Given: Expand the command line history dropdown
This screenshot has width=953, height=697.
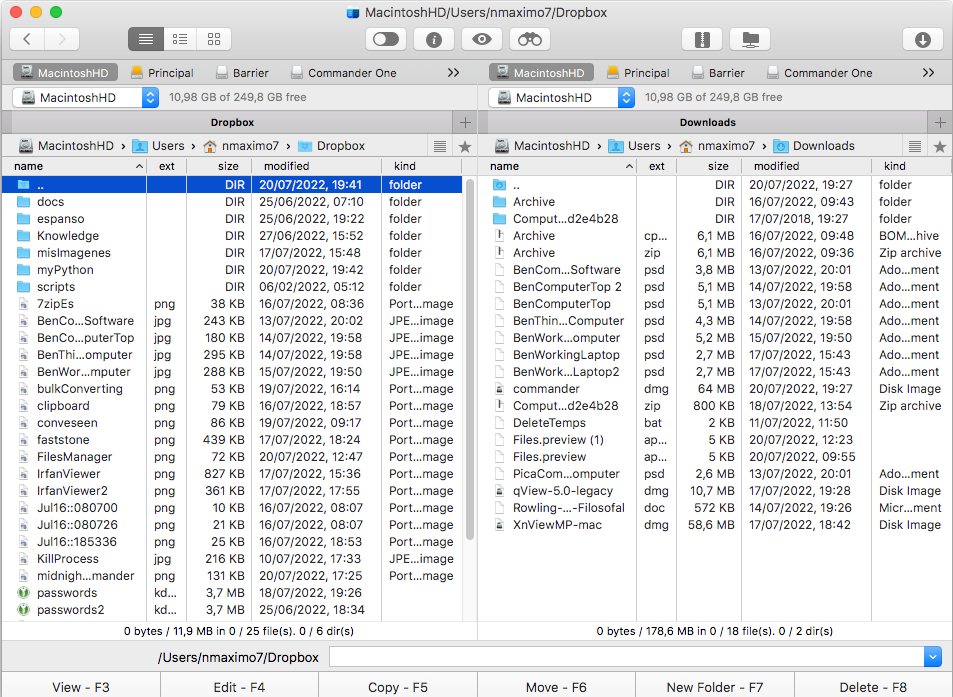Looking at the screenshot, I should 932,657.
